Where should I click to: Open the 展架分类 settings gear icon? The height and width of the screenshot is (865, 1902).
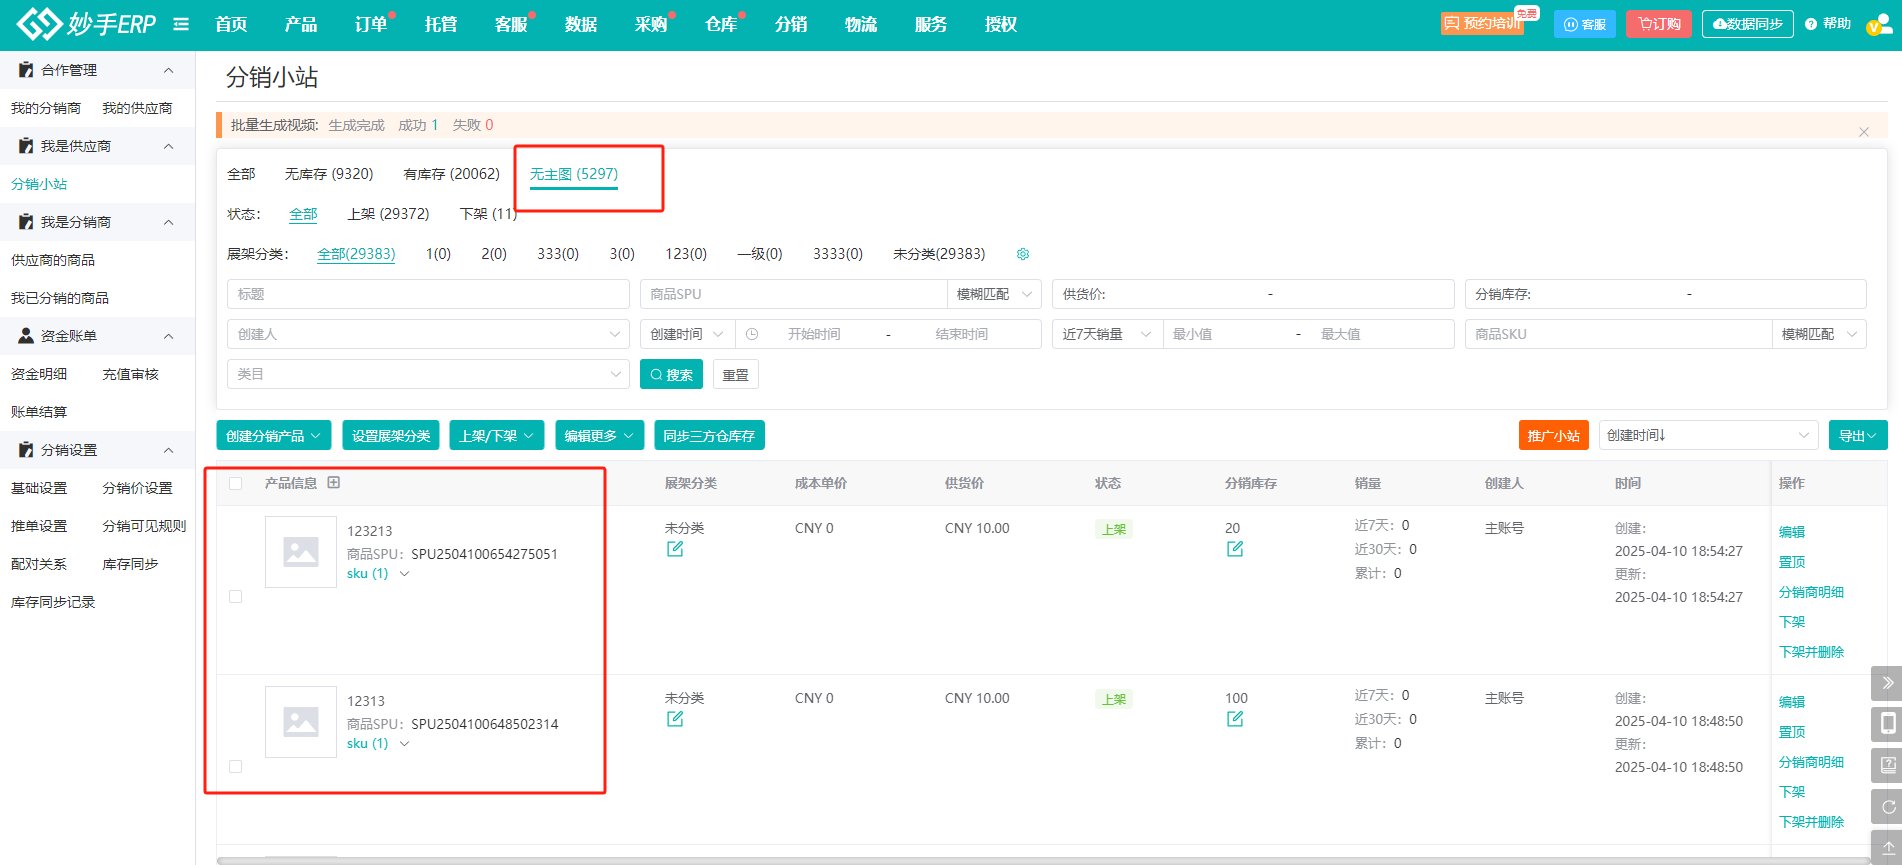tap(1023, 254)
